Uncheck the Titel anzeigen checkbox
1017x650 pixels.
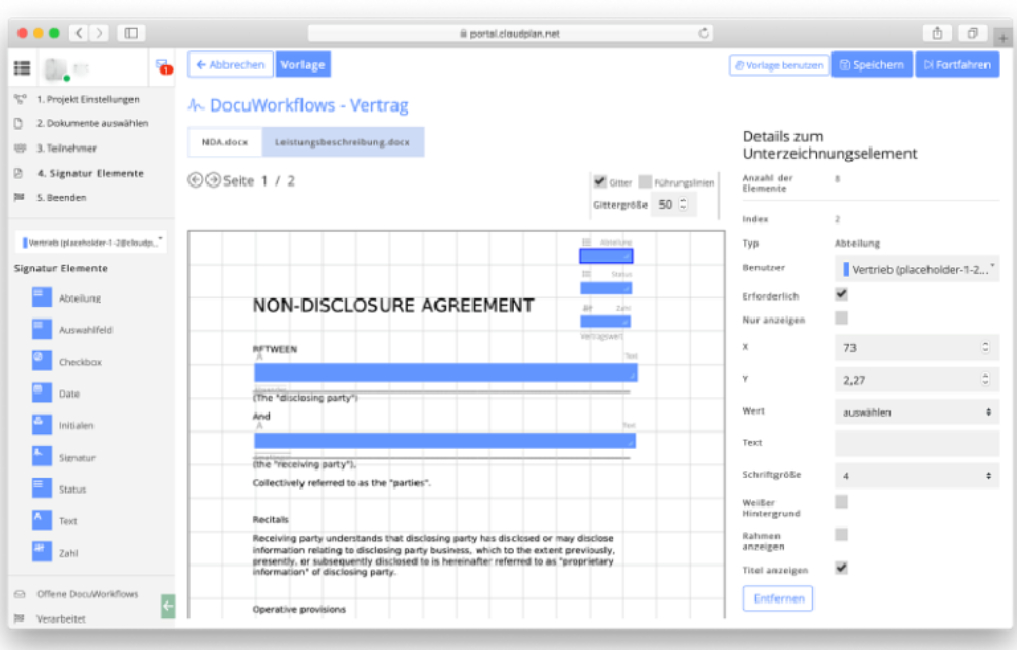click(x=841, y=568)
